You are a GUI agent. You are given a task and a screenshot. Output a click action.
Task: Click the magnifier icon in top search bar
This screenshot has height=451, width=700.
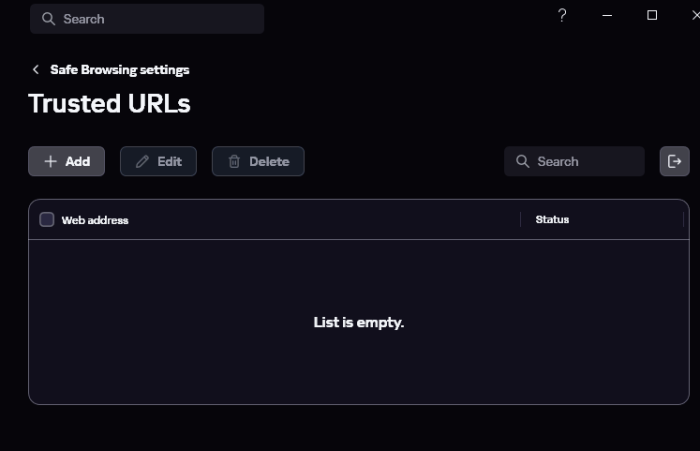tap(48, 19)
